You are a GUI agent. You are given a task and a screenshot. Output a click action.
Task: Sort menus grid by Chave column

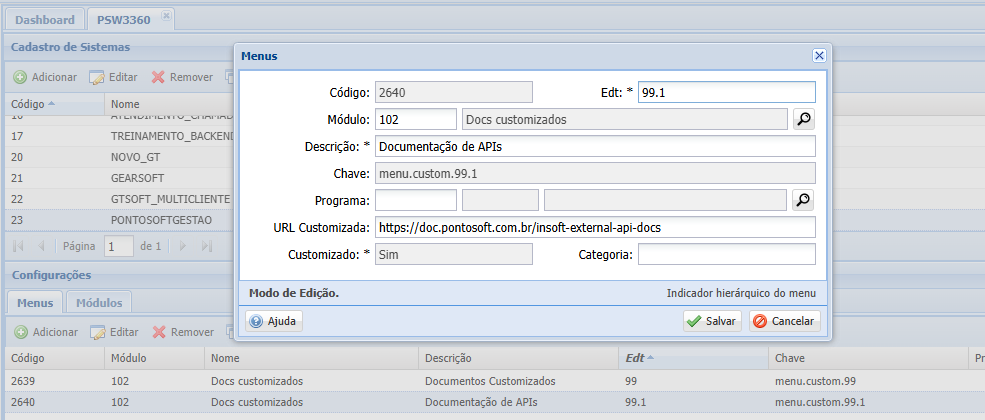[868, 358]
